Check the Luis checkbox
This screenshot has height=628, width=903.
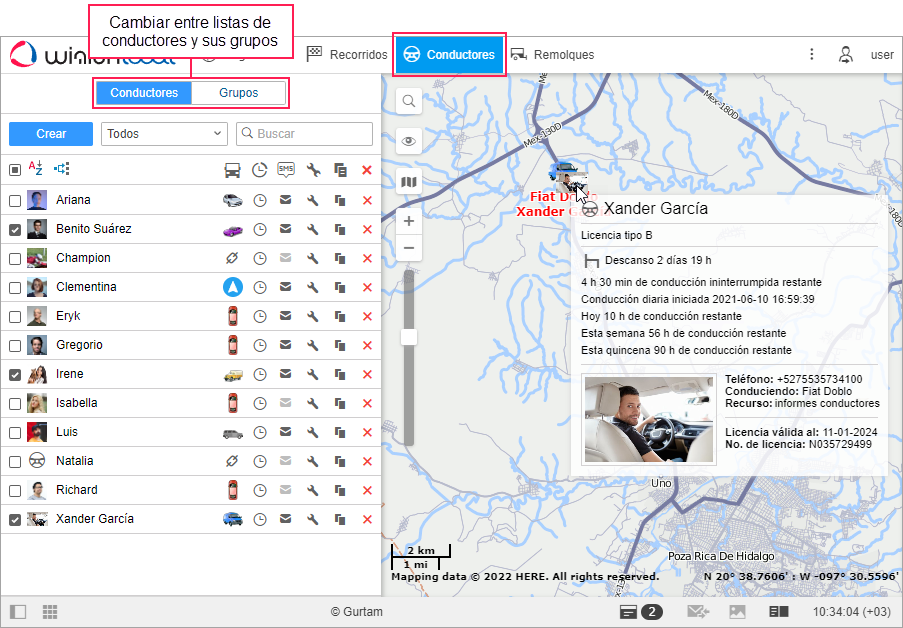point(15,433)
